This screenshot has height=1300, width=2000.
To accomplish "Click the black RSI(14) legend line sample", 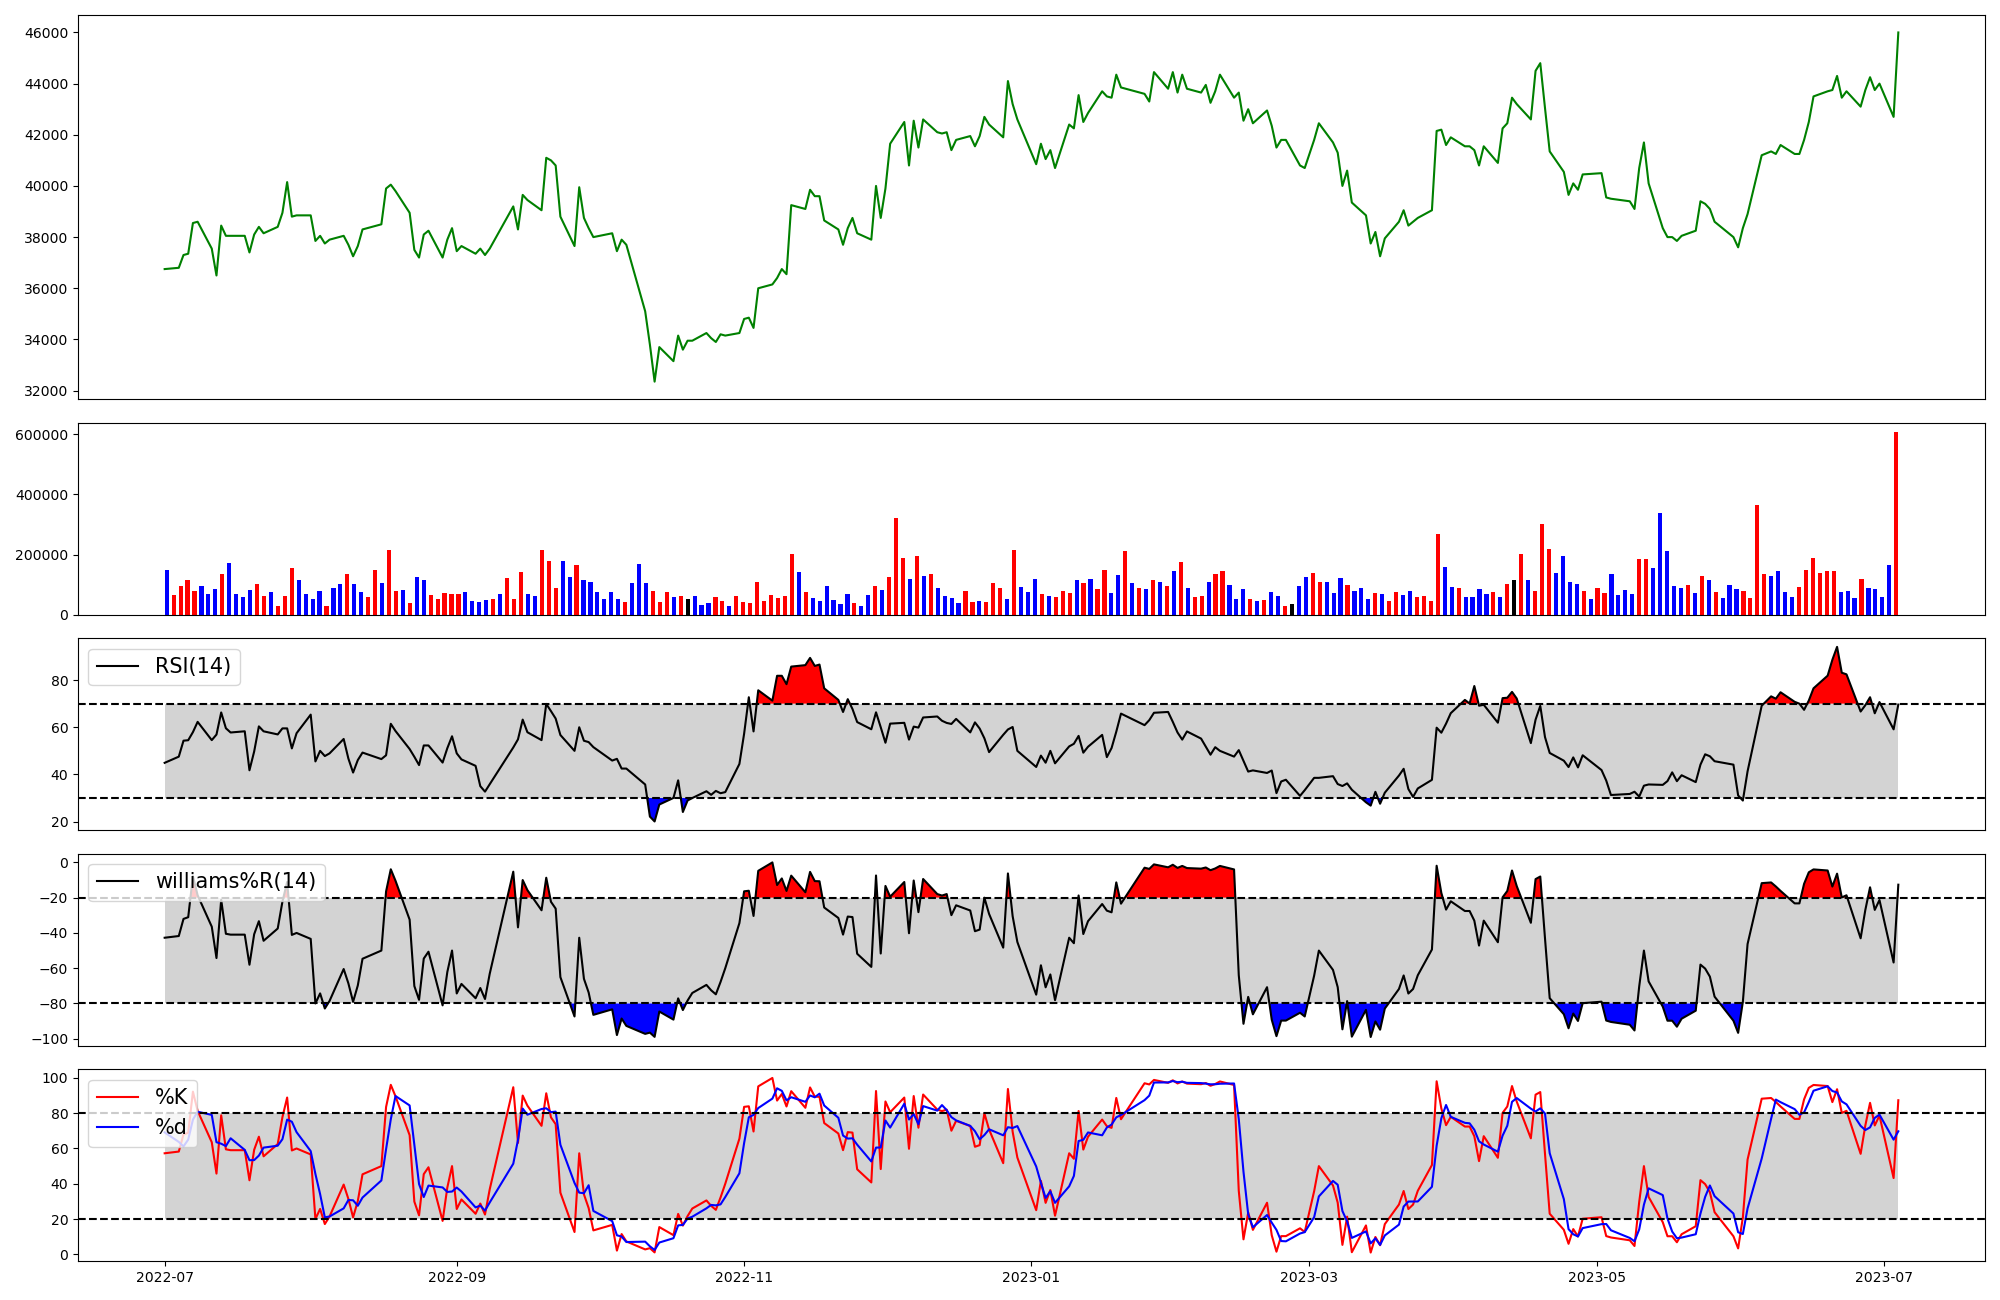I will tap(118, 667).
